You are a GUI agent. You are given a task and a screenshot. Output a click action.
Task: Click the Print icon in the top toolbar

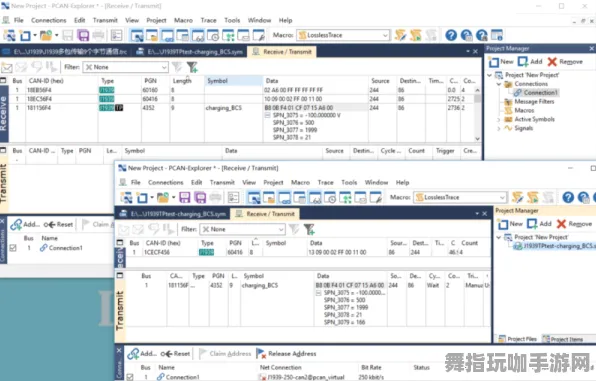click(98, 35)
